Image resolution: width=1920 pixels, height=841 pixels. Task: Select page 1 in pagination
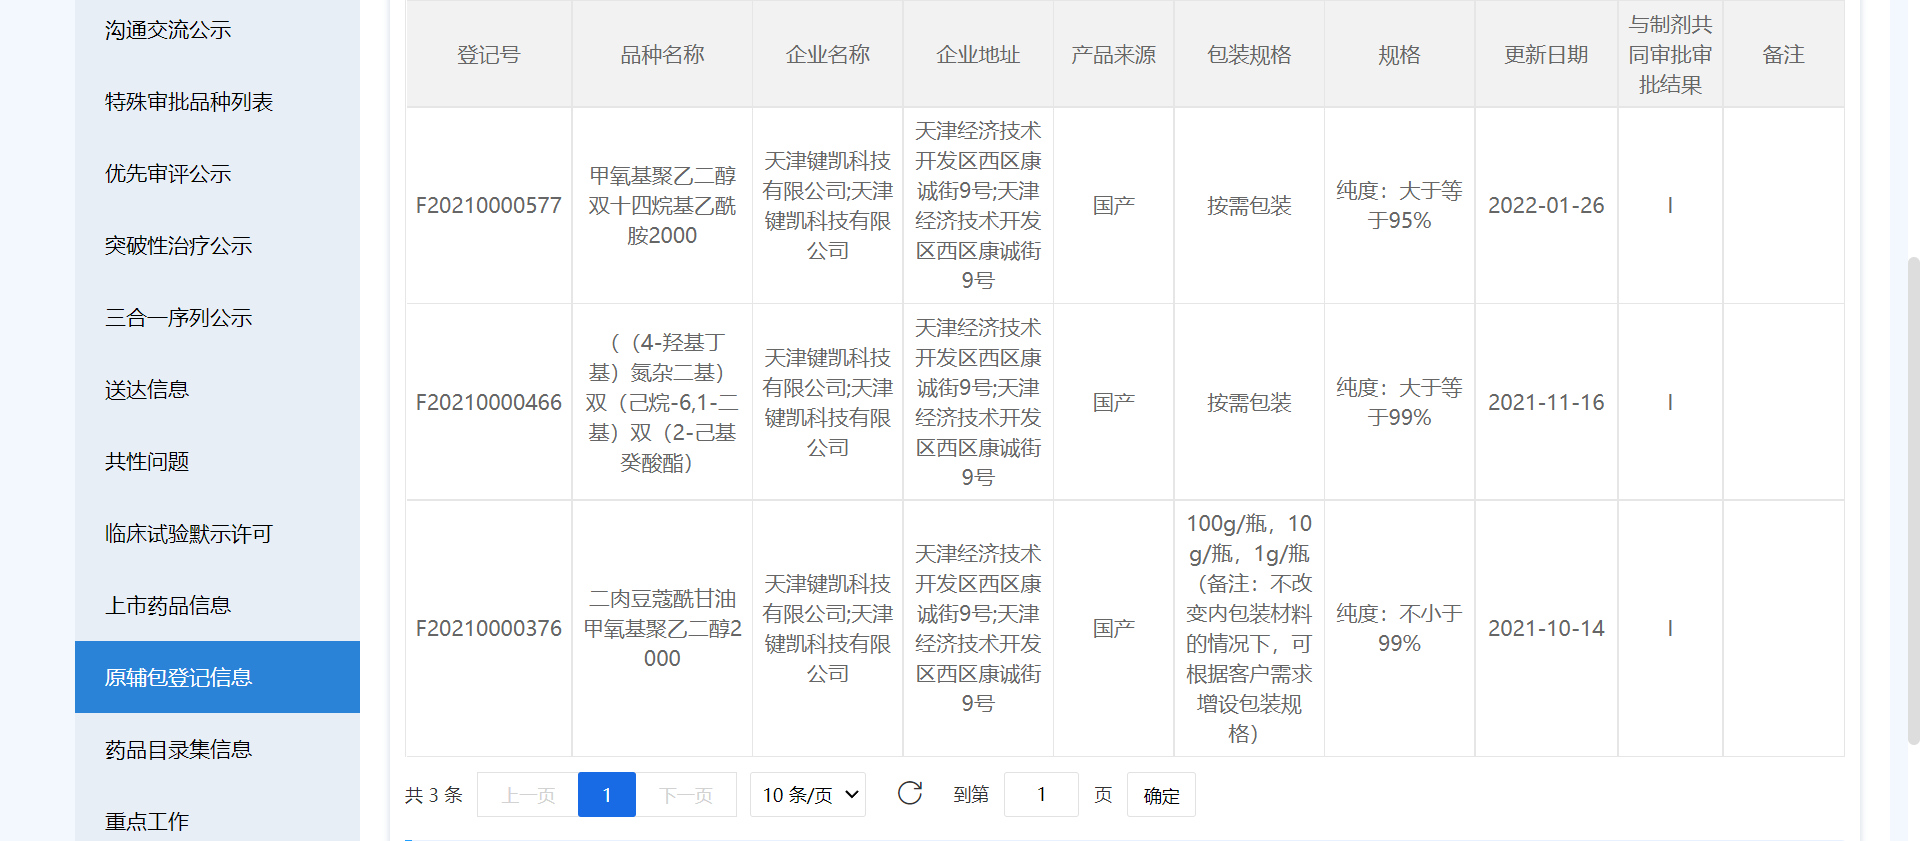tap(607, 795)
